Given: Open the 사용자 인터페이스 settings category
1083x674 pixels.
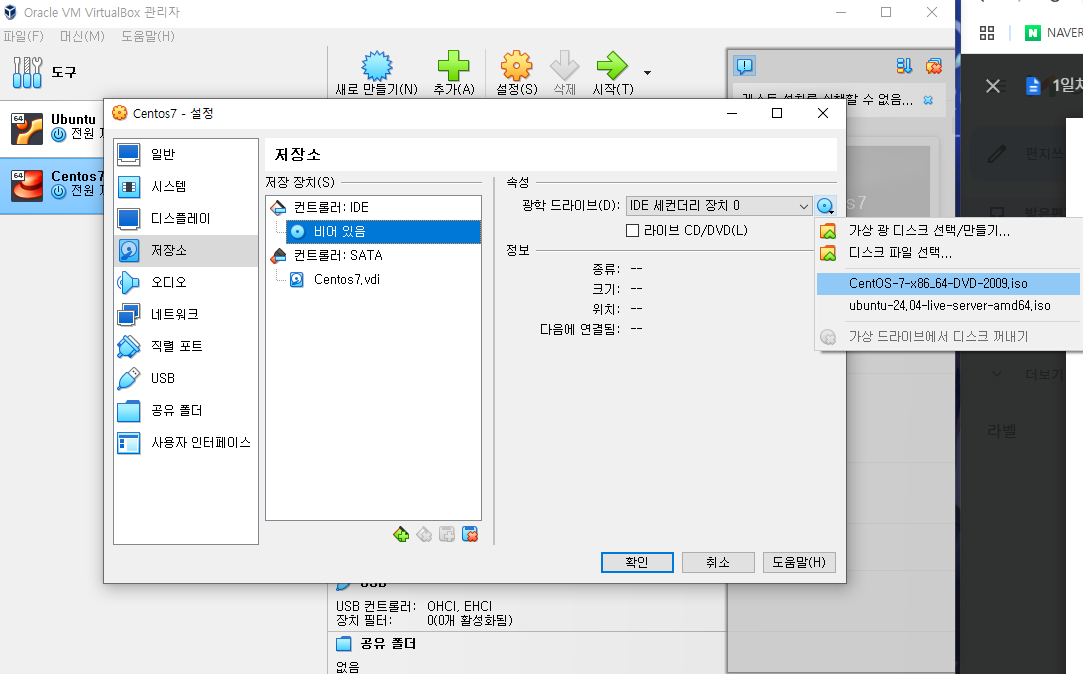Looking at the screenshot, I should (x=186, y=443).
